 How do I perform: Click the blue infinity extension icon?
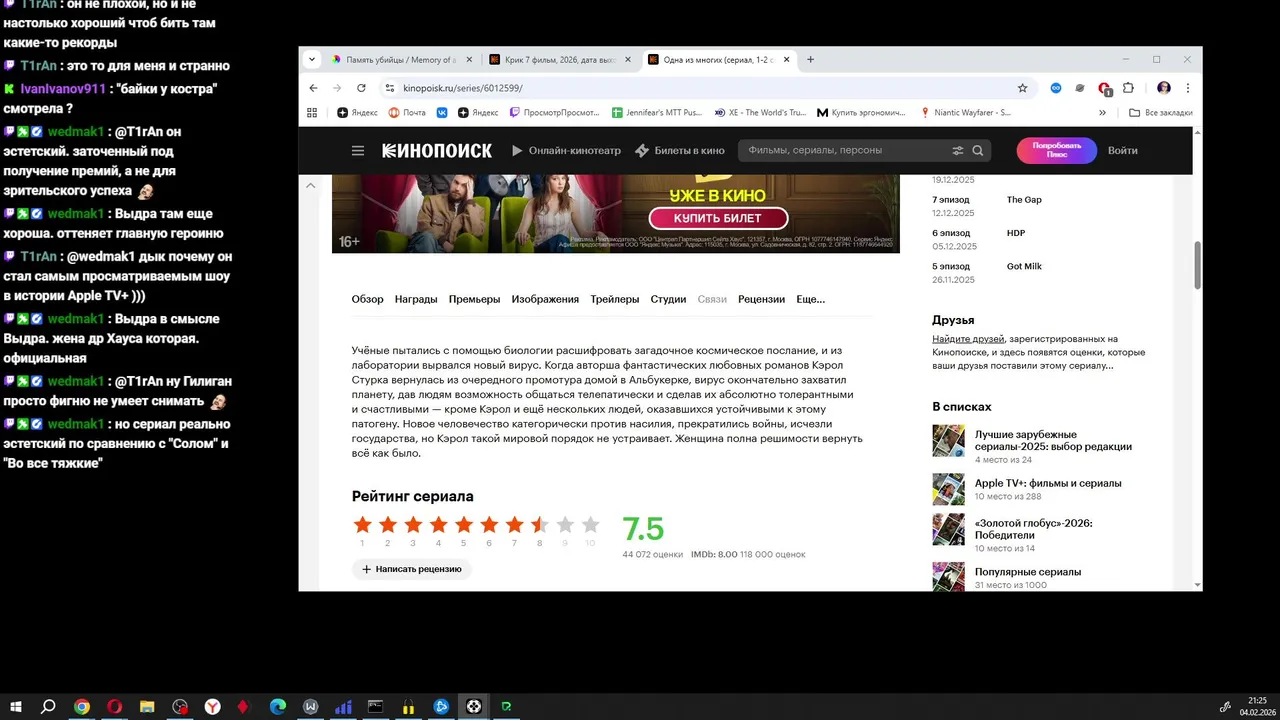click(1056, 88)
